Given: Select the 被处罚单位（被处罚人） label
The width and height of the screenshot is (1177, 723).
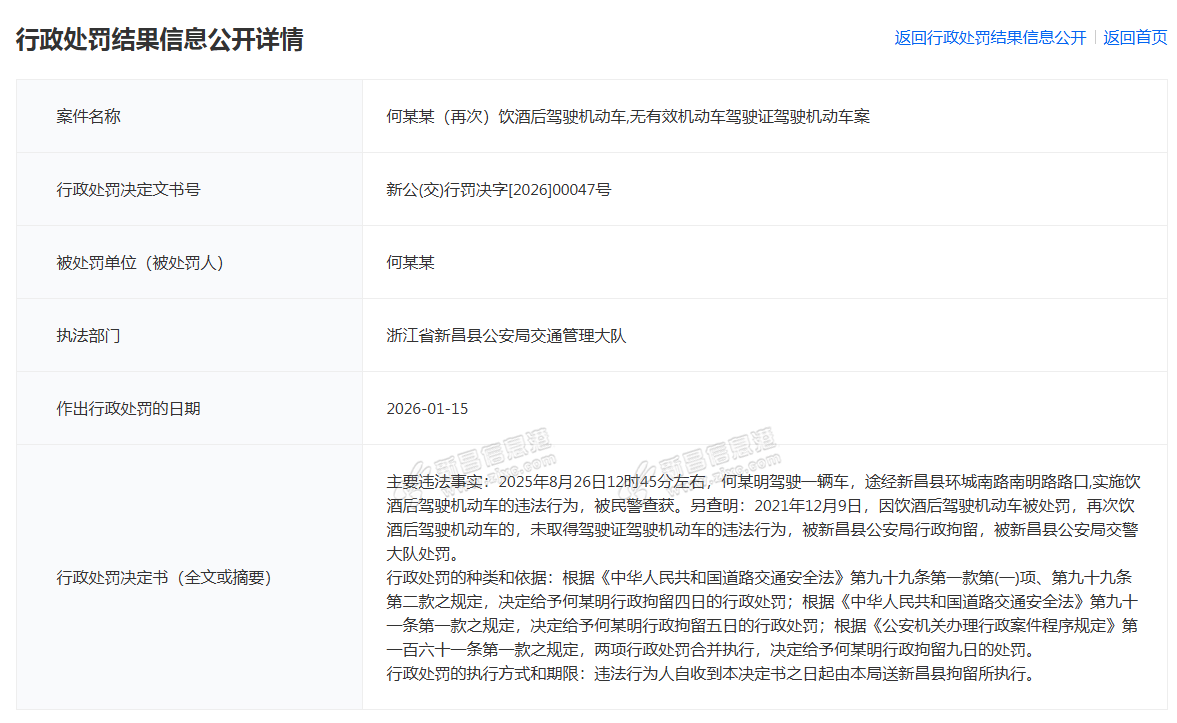Looking at the screenshot, I should (139, 262).
